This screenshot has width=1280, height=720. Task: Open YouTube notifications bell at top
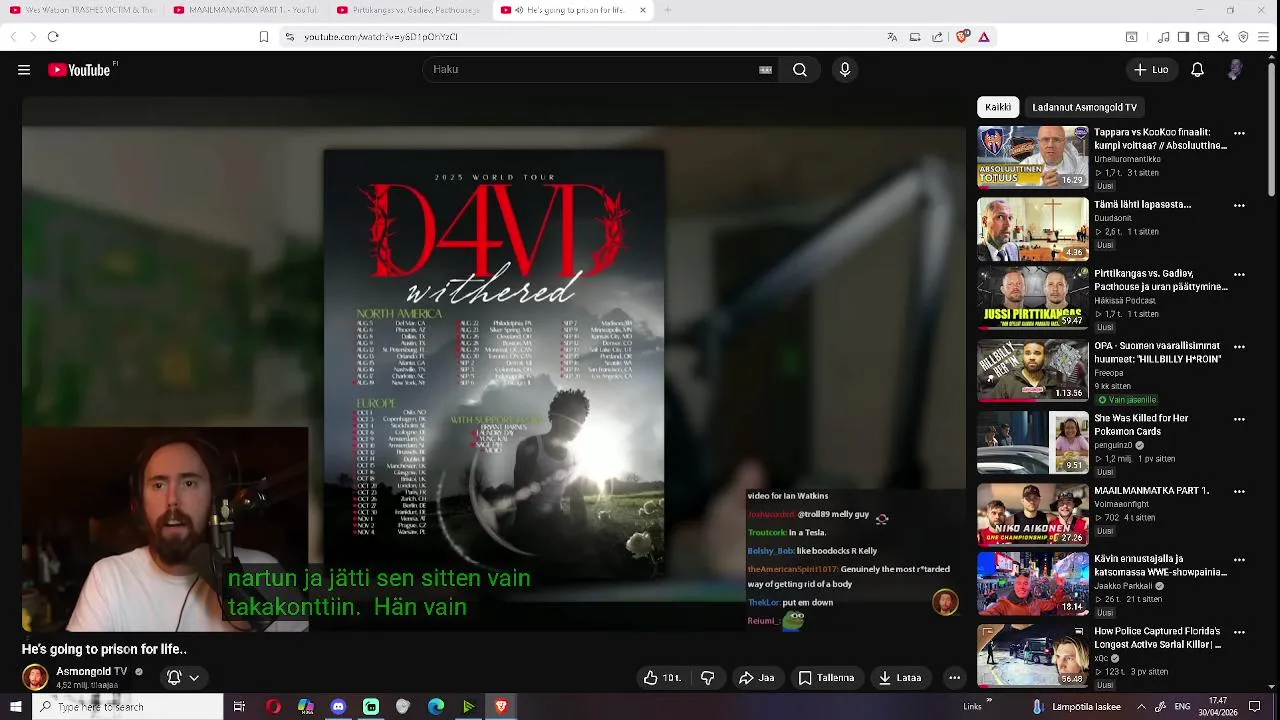coord(1197,70)
